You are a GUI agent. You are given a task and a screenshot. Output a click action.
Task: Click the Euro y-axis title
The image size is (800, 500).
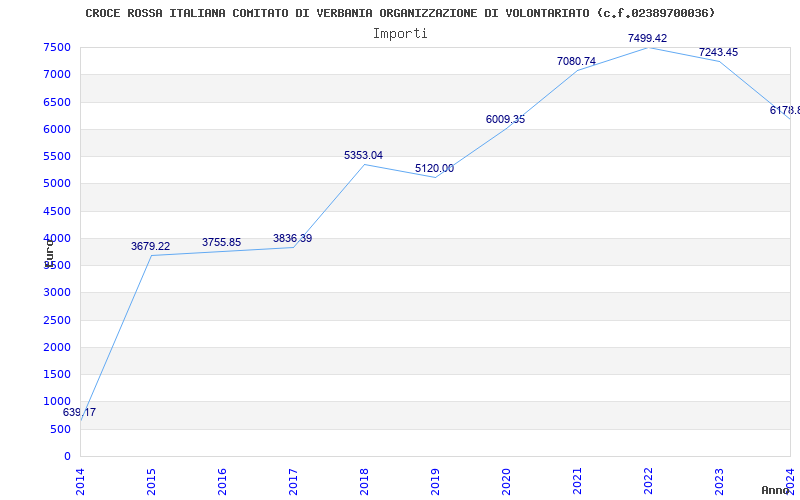48,253
